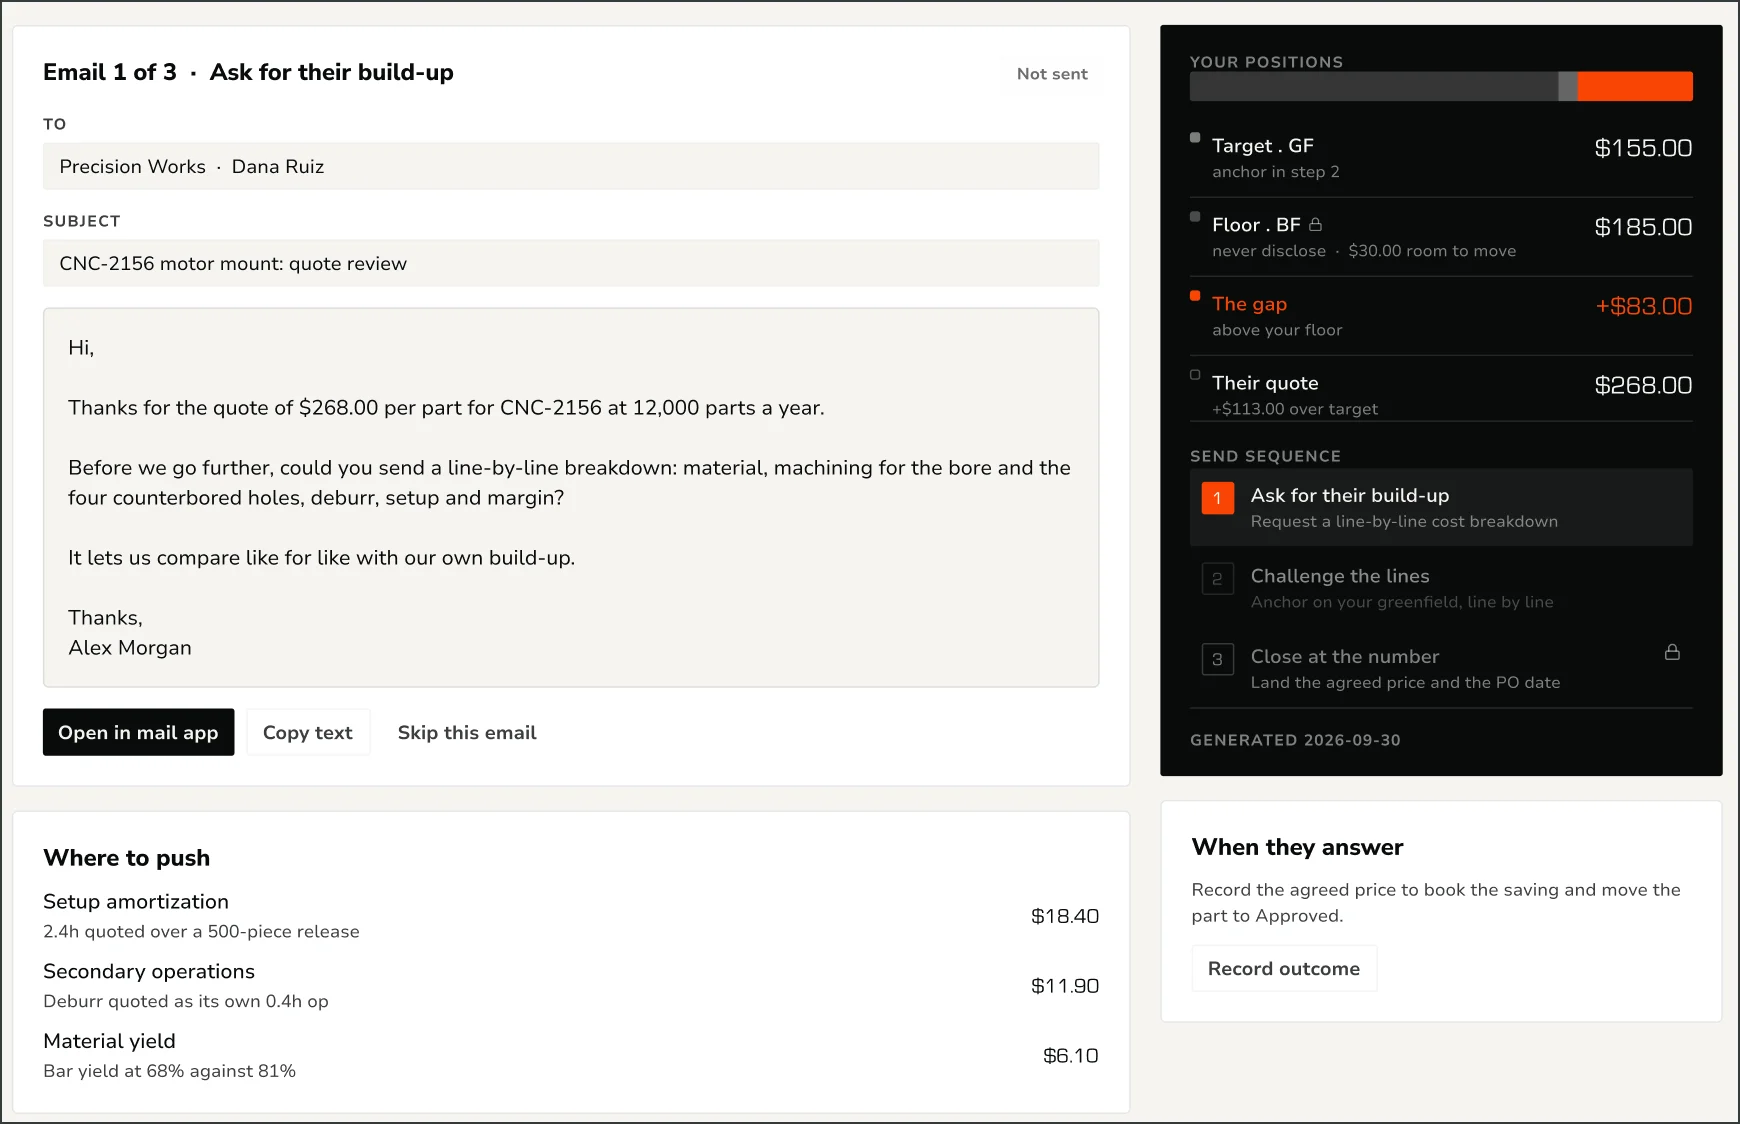Screen dimensions: 1740x1124
Task: Click the gray marker beside Target . GF
Action: pyautogui.click(x=1195, y=138)
